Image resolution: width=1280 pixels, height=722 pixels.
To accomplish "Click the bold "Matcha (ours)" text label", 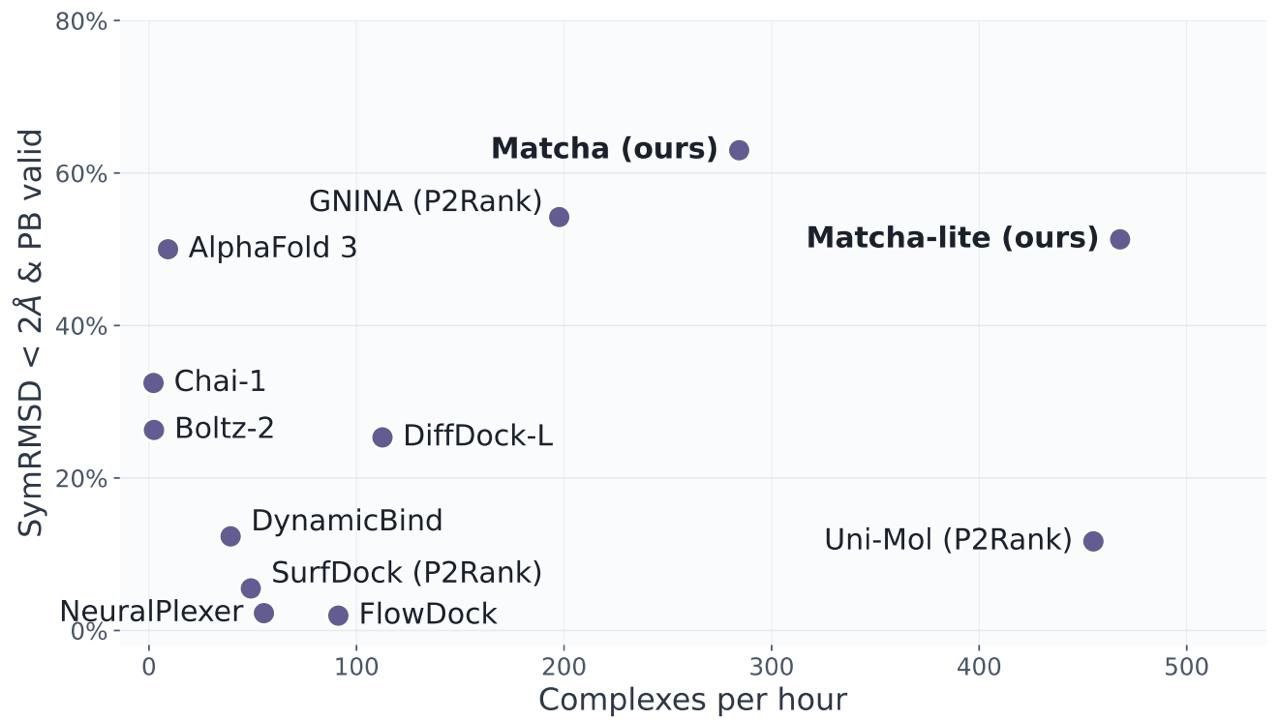I will click(604, 149).
